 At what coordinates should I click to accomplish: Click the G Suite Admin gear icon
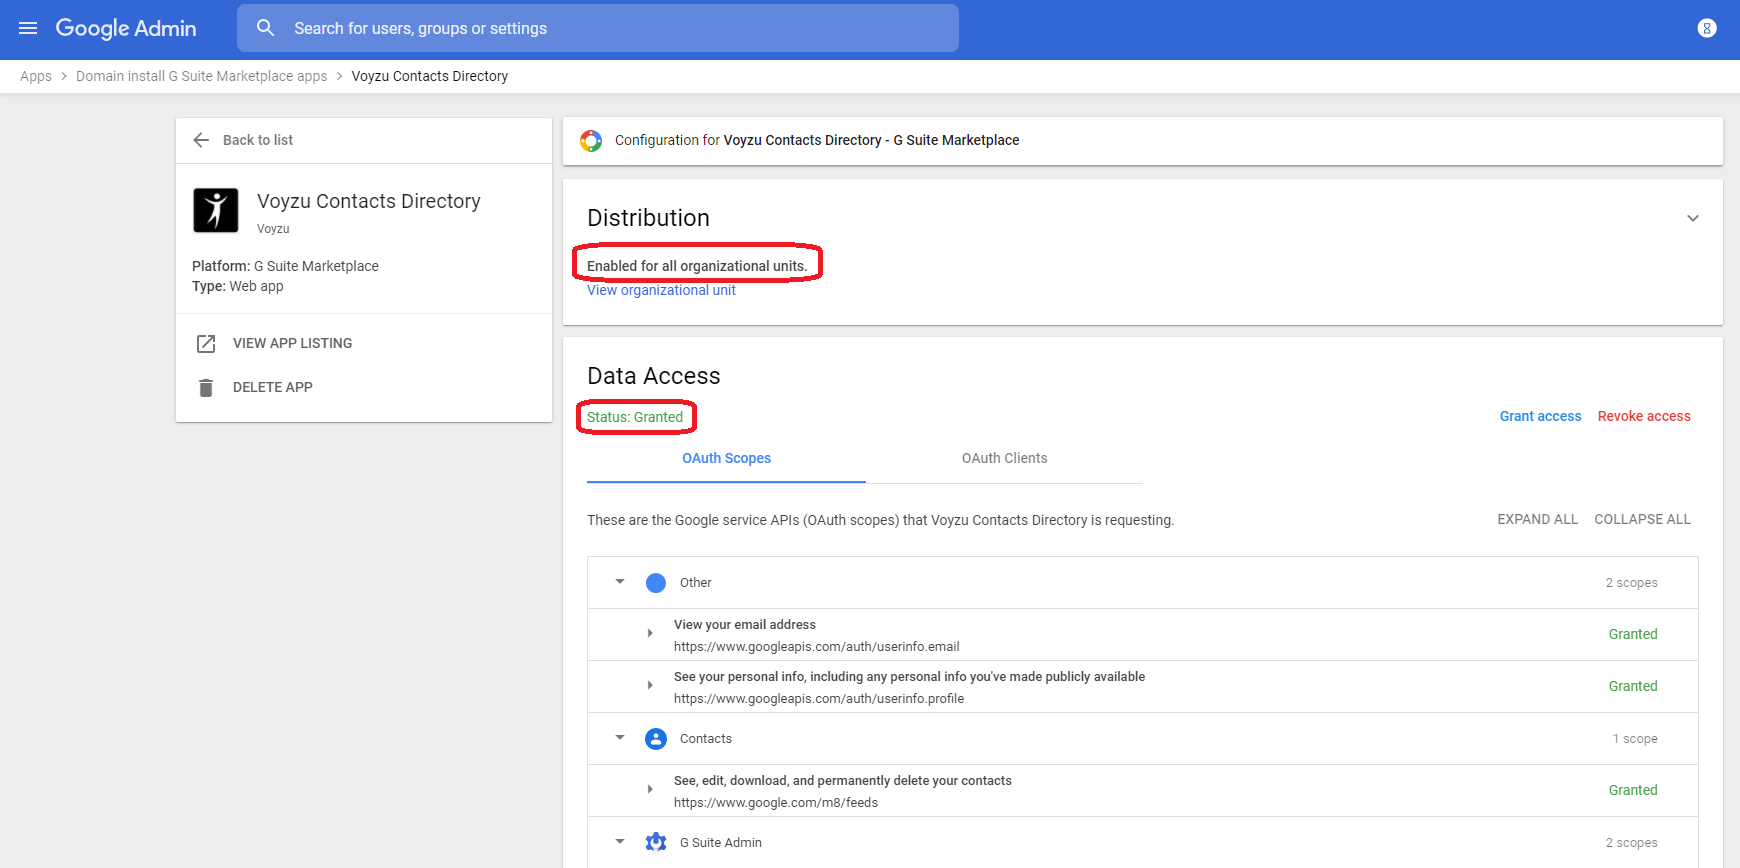coord(656,842)
